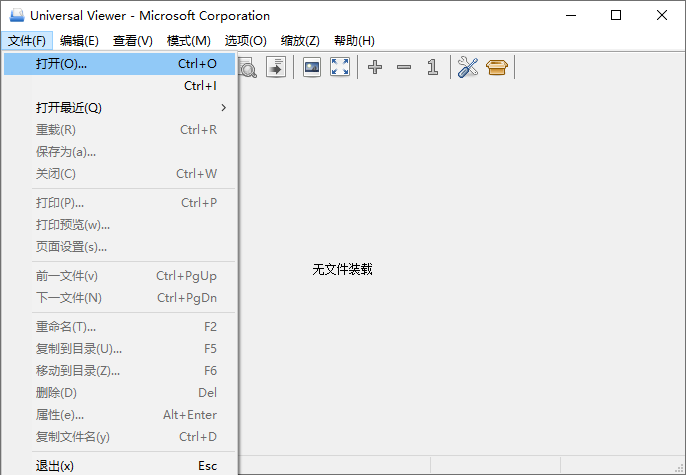Open the 缩放(Z) menu
This screenshot has width=686, height=475.
click(x=300, y=41)
